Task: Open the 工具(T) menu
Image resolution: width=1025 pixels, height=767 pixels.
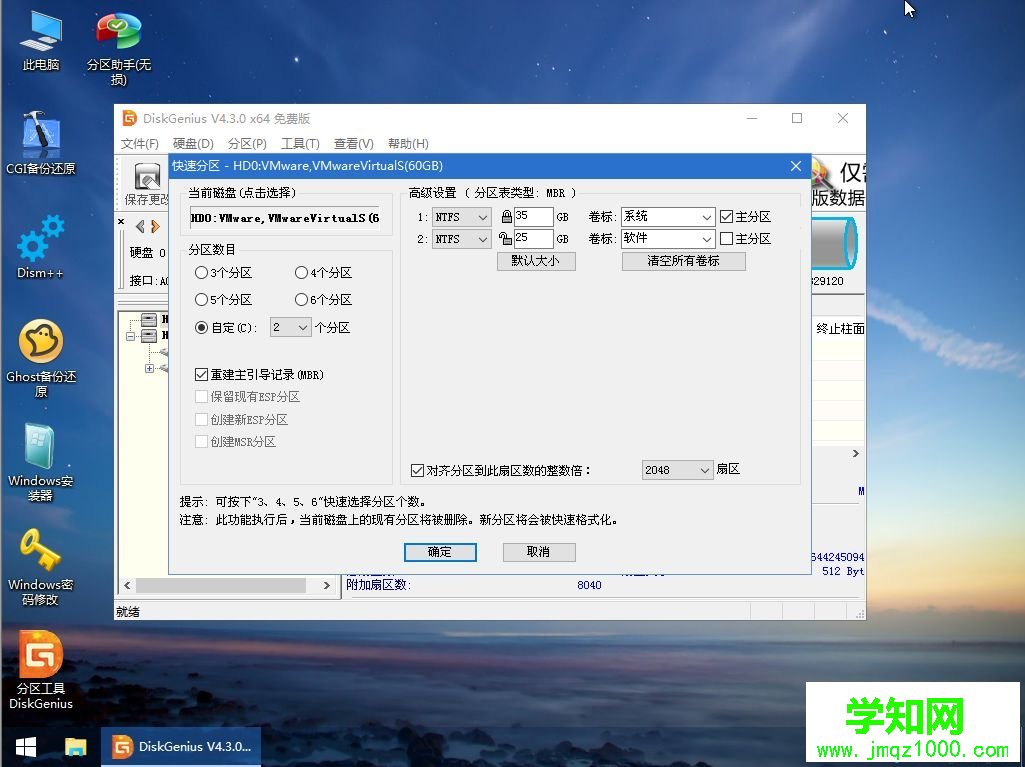Action: click(x=300, y=143)
